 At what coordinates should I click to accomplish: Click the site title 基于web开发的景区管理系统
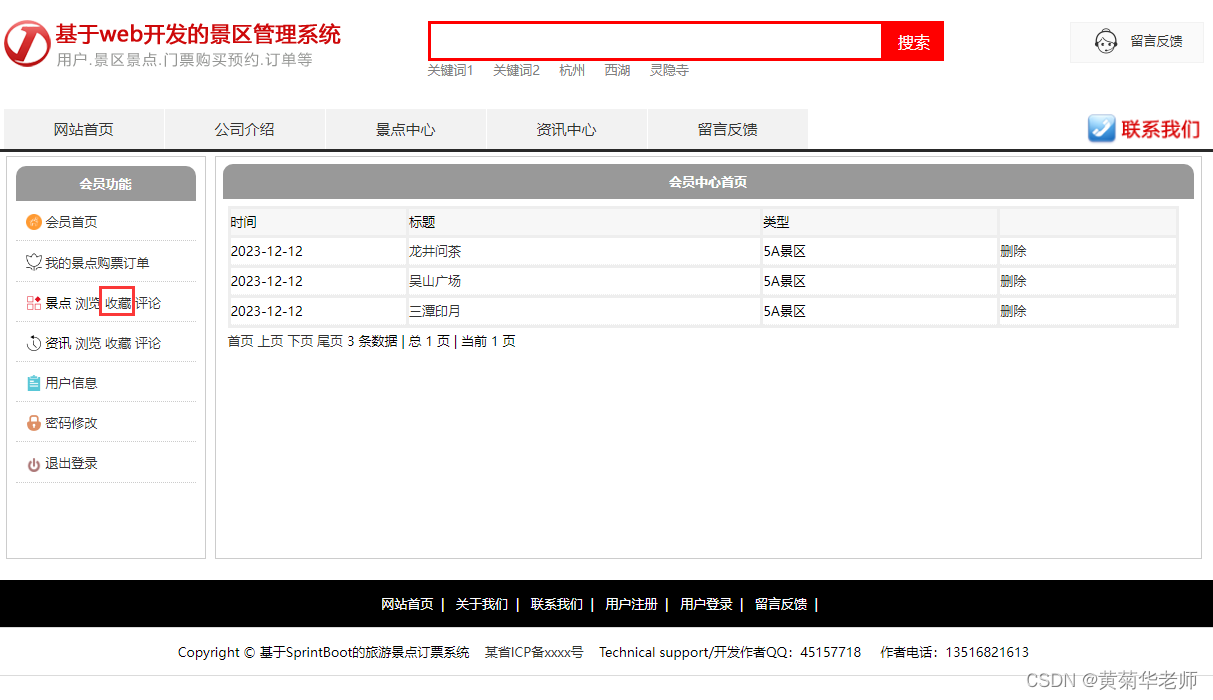[x=198, y=34]
